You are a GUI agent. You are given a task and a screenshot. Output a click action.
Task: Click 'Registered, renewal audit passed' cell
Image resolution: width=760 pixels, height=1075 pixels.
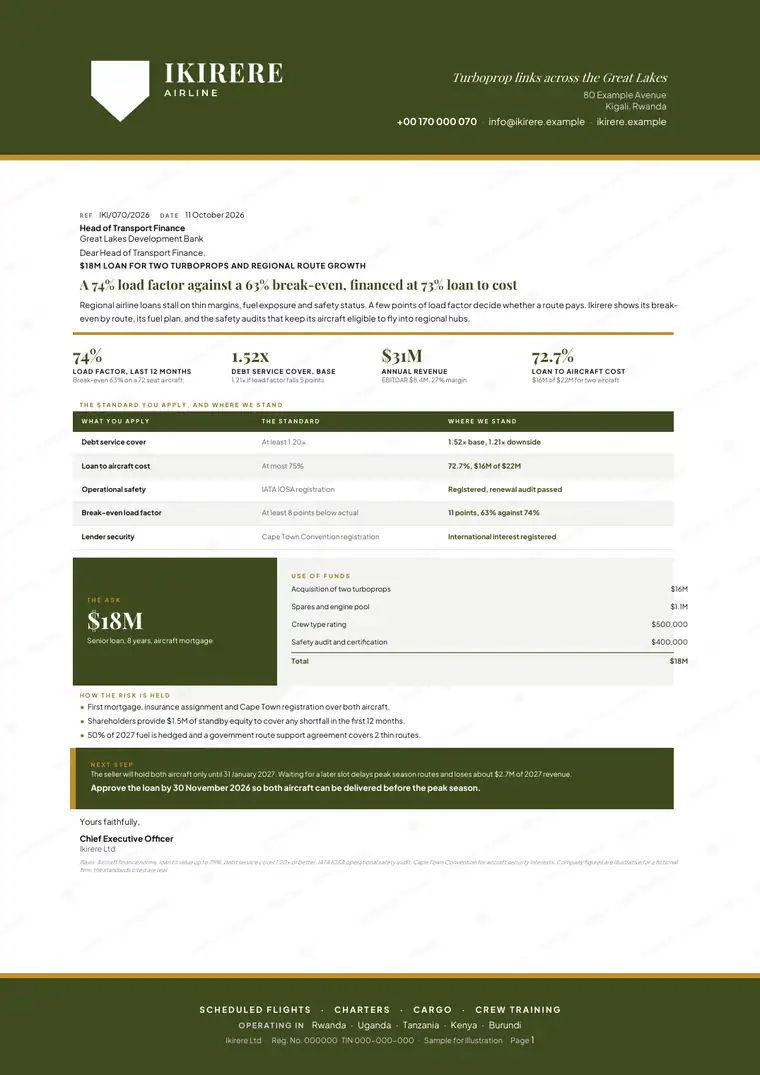point(505,490)
